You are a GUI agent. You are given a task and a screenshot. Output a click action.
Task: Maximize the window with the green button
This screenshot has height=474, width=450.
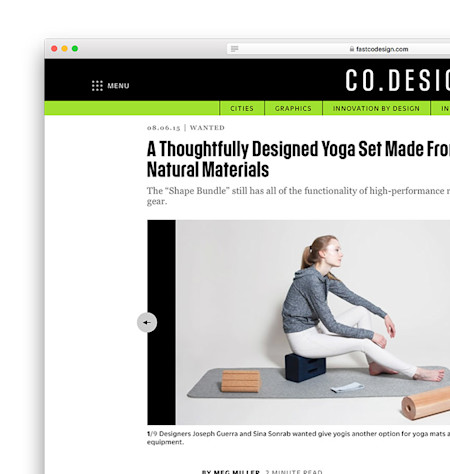75,49
